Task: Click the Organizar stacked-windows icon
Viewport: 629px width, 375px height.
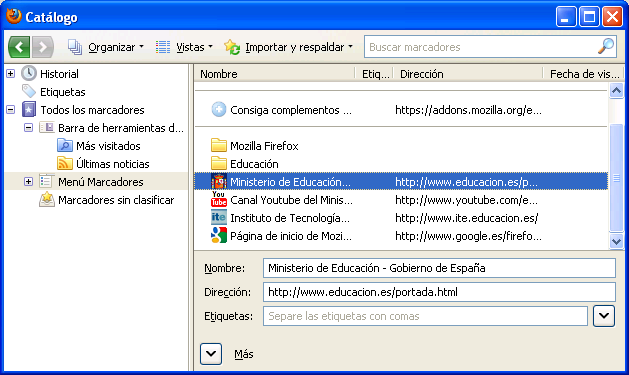Action: point(75,47)
